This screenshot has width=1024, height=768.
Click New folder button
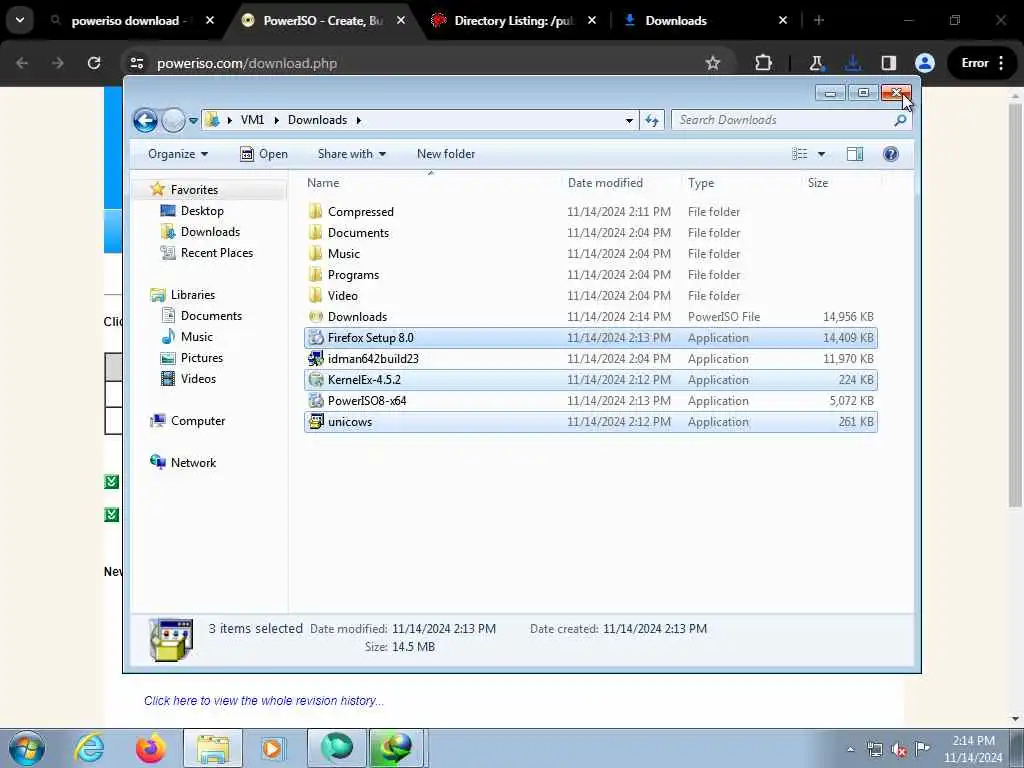pos(446,154)
